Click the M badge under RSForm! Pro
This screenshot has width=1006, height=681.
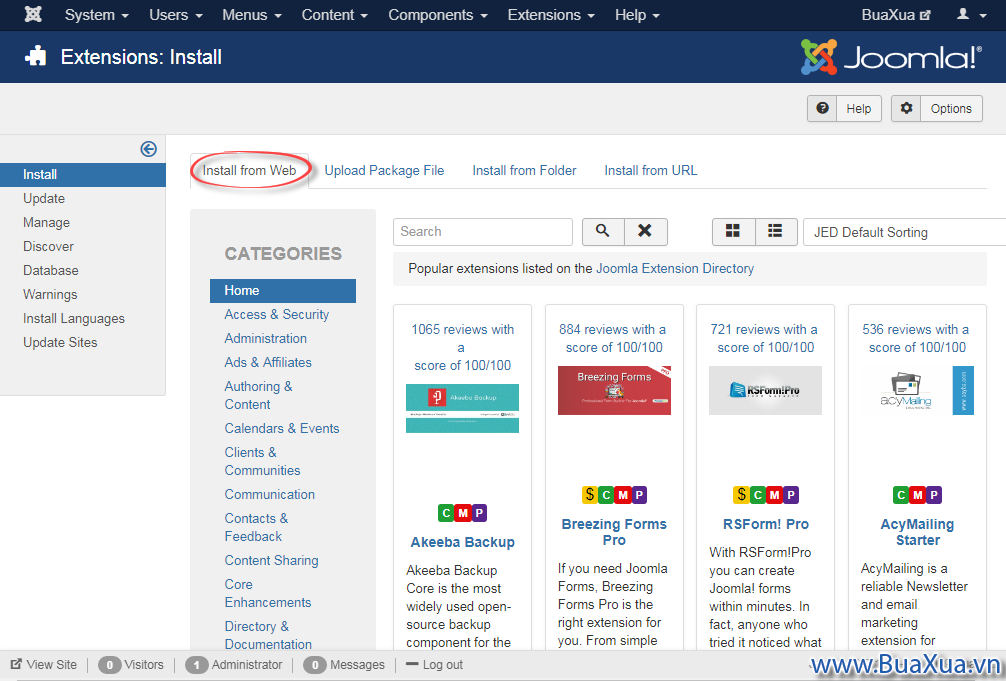coord(774,495)
